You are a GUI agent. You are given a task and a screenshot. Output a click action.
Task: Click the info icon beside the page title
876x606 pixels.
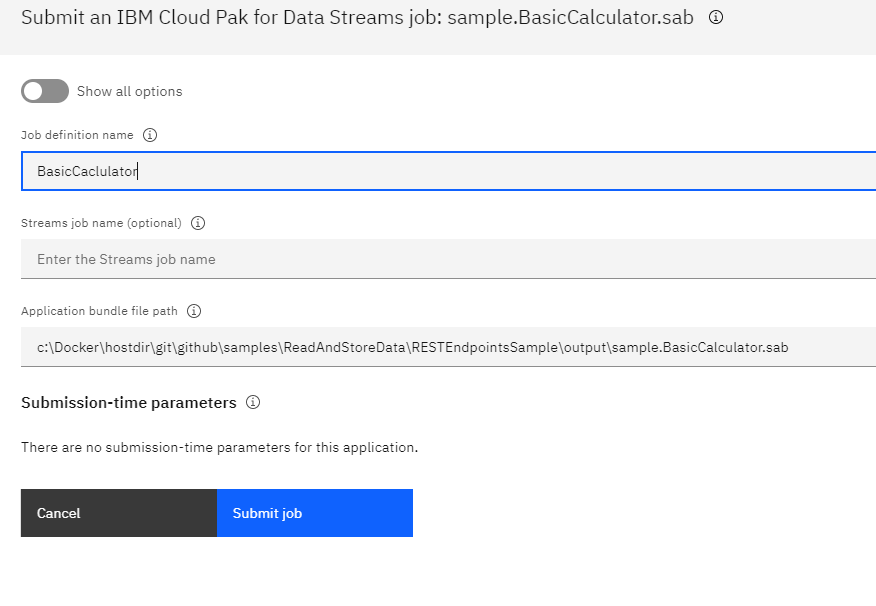[x=716, y=17]
